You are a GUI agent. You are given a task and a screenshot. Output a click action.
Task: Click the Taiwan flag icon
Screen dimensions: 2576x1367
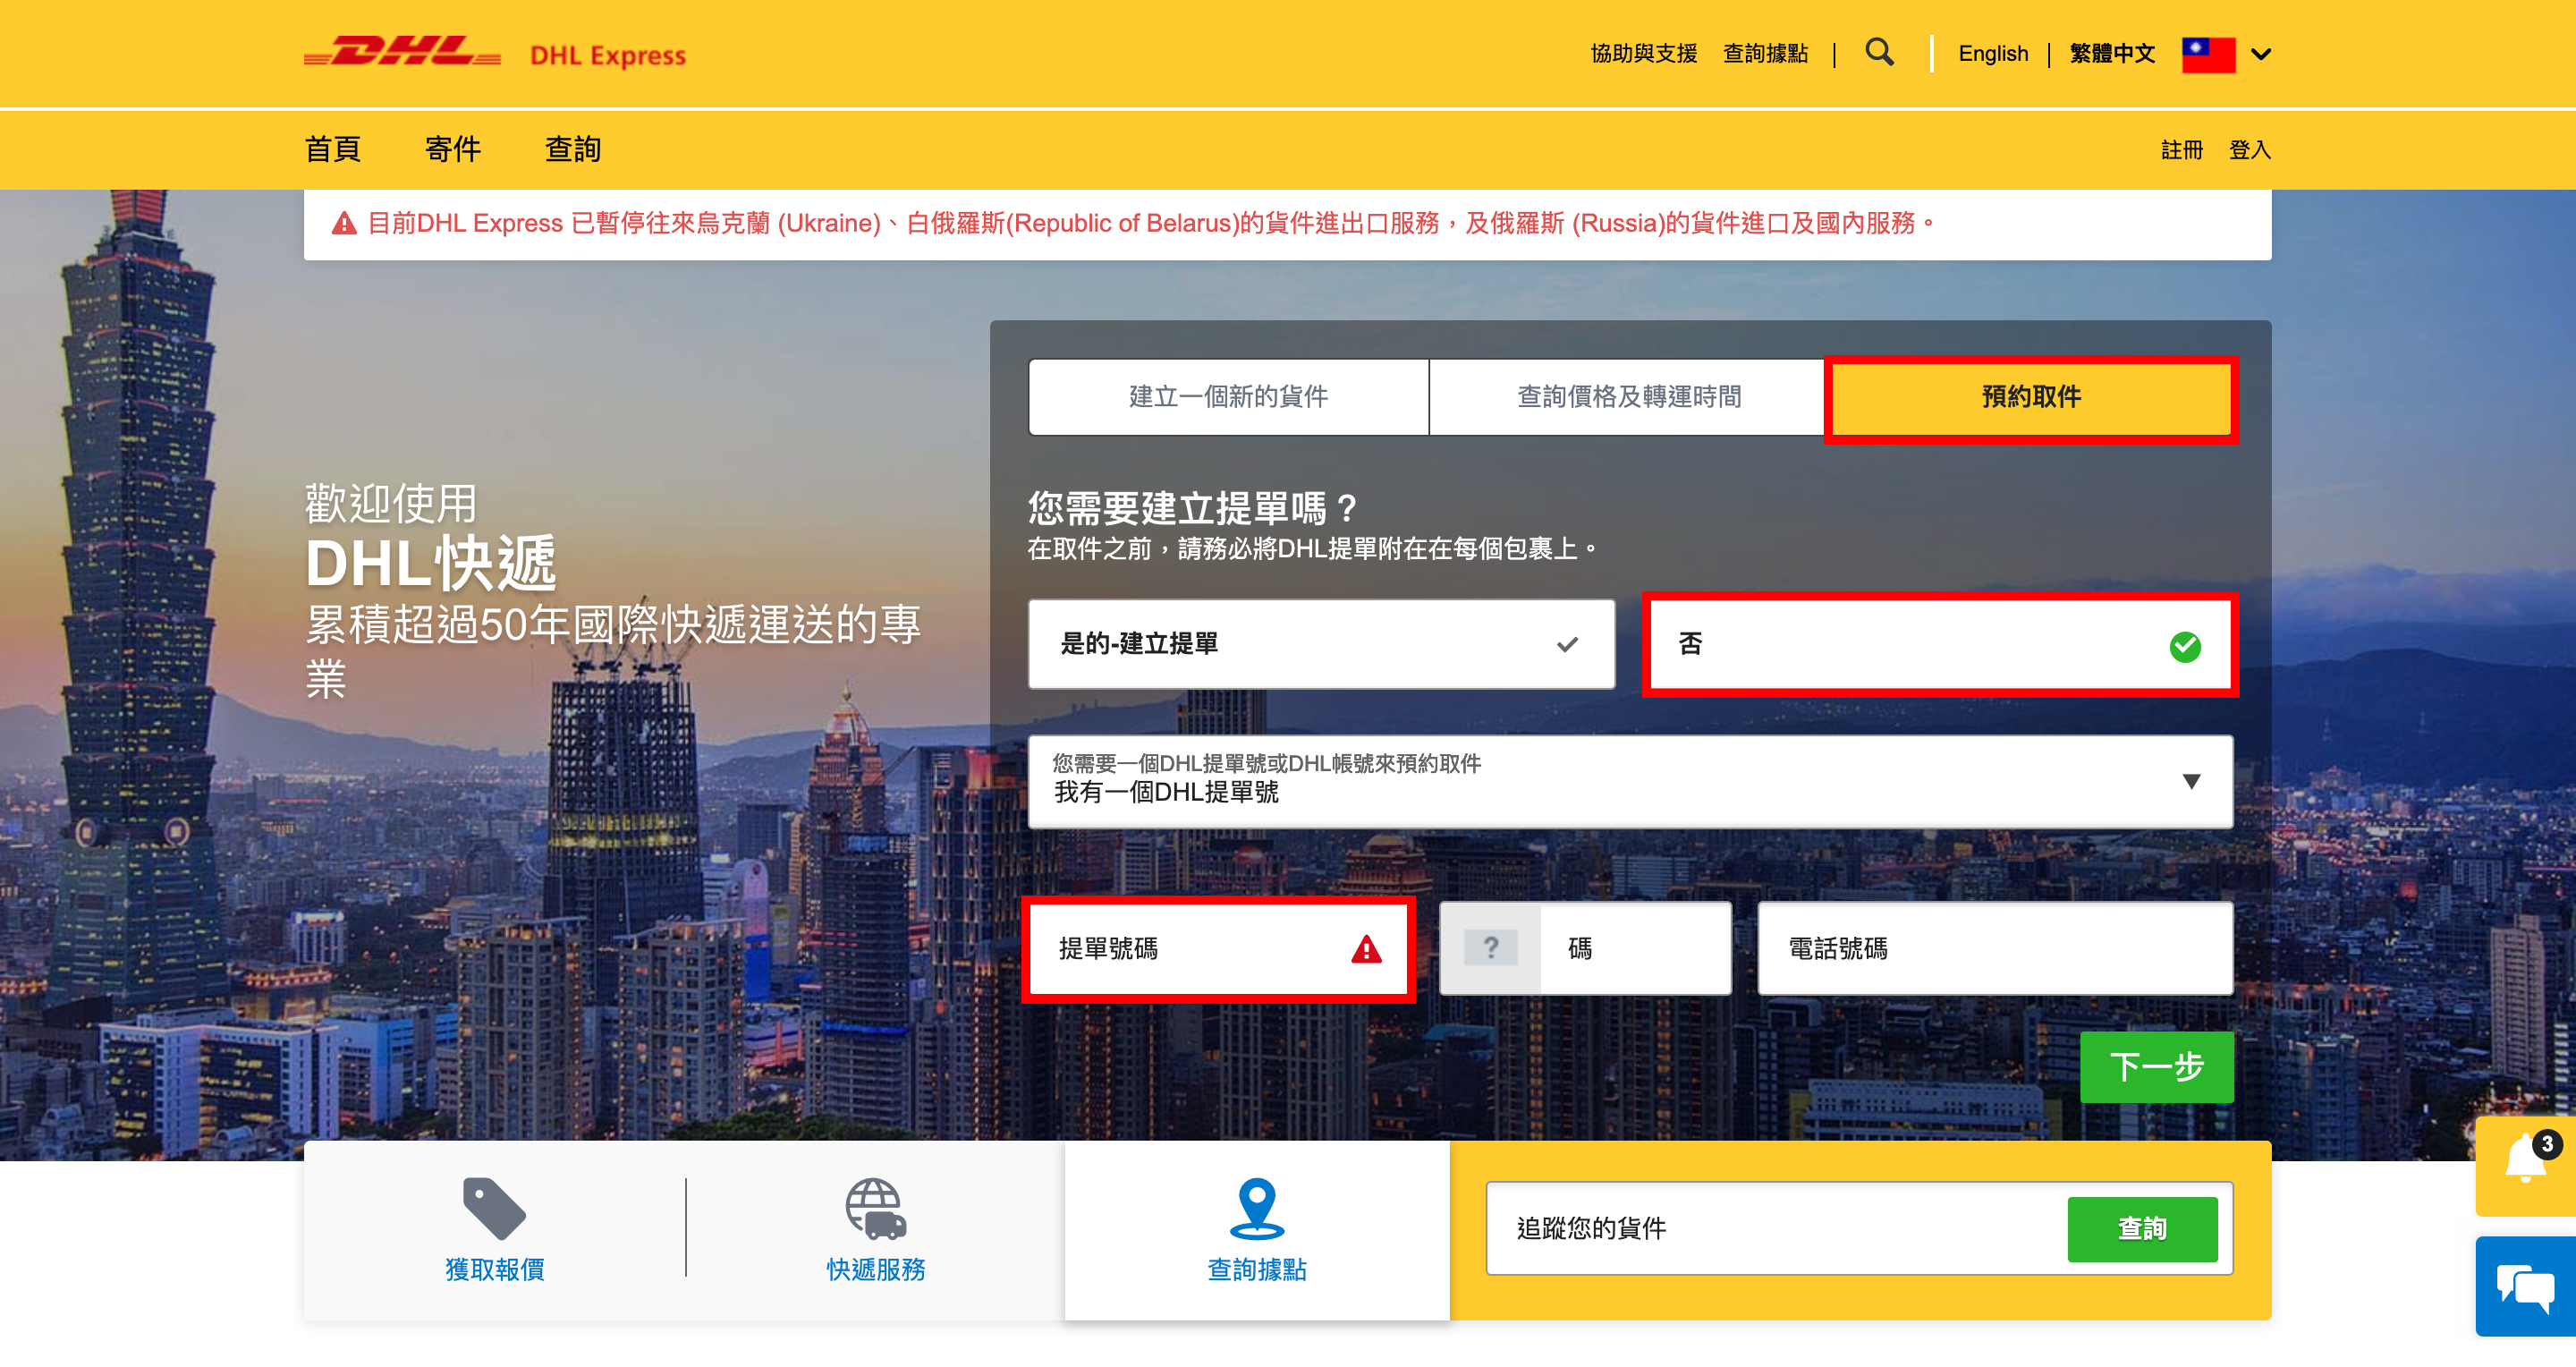point(2208,54)
